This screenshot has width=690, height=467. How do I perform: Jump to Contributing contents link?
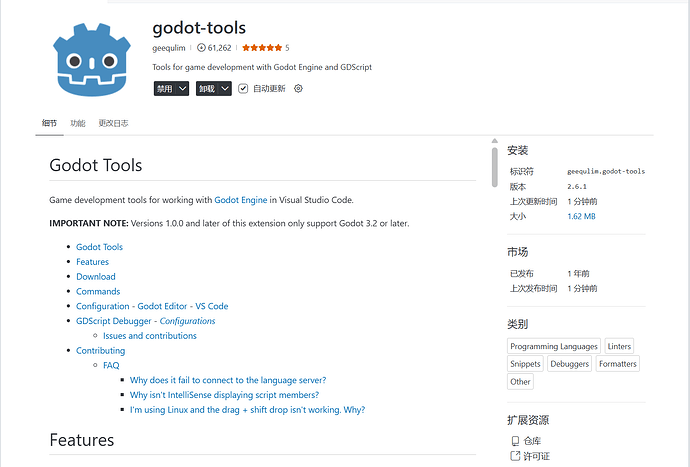pos(101,351)
